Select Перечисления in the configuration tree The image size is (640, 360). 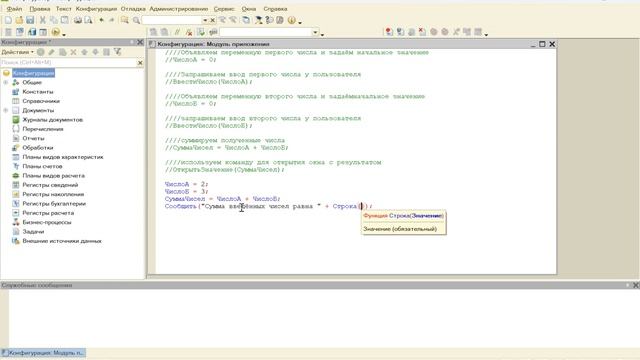click(43, 129)
